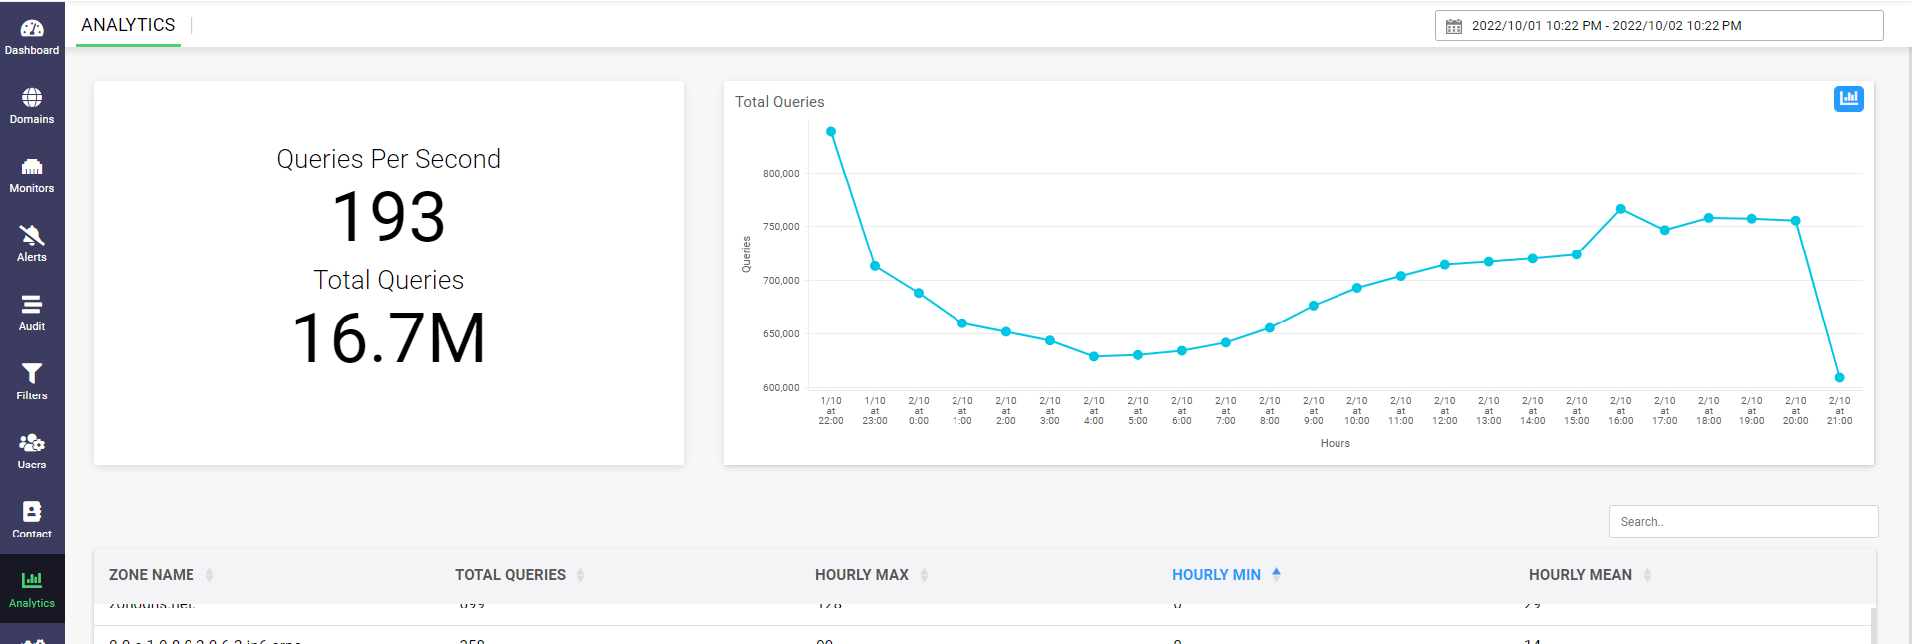Image resolution: width=1912 pixels, height=644 pixels.
Task: Click the zone Search input field
Action: tap(1742, 522)
